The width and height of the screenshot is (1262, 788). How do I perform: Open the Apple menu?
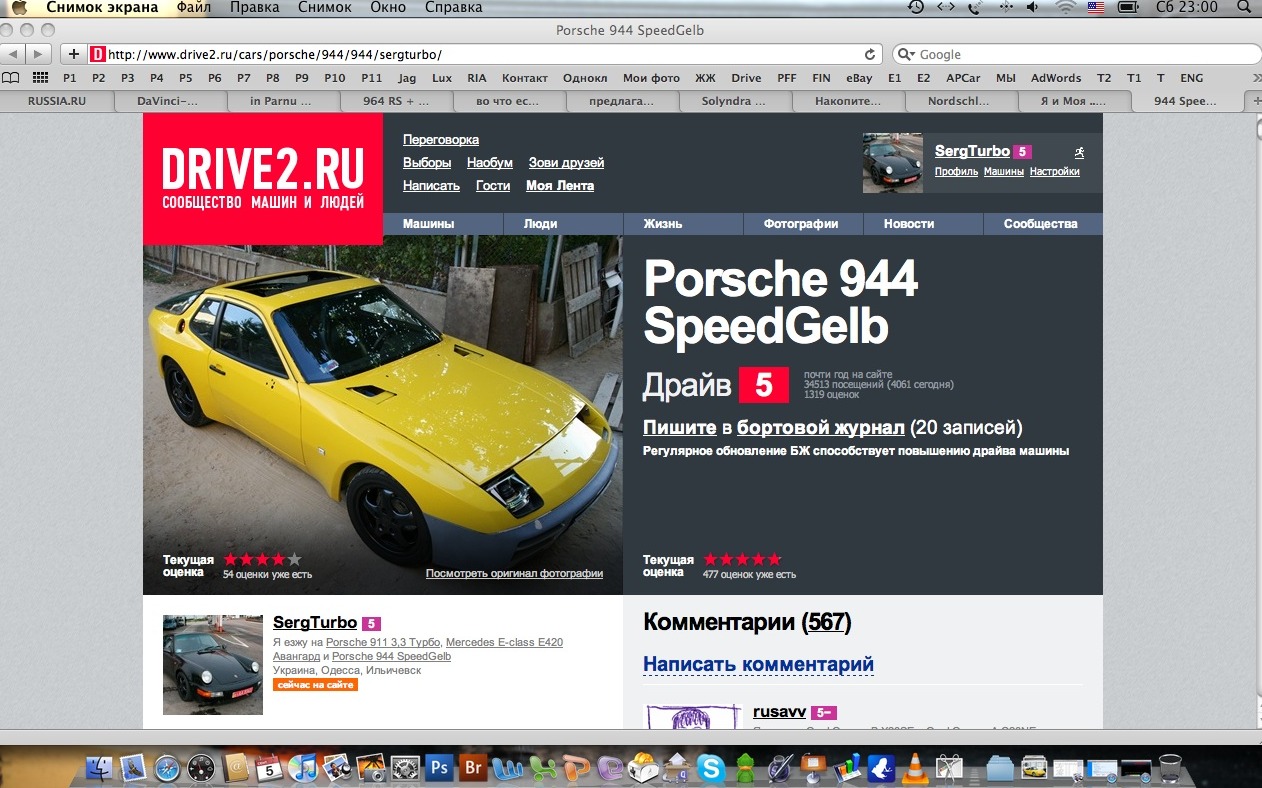click(x=19, y=7)
